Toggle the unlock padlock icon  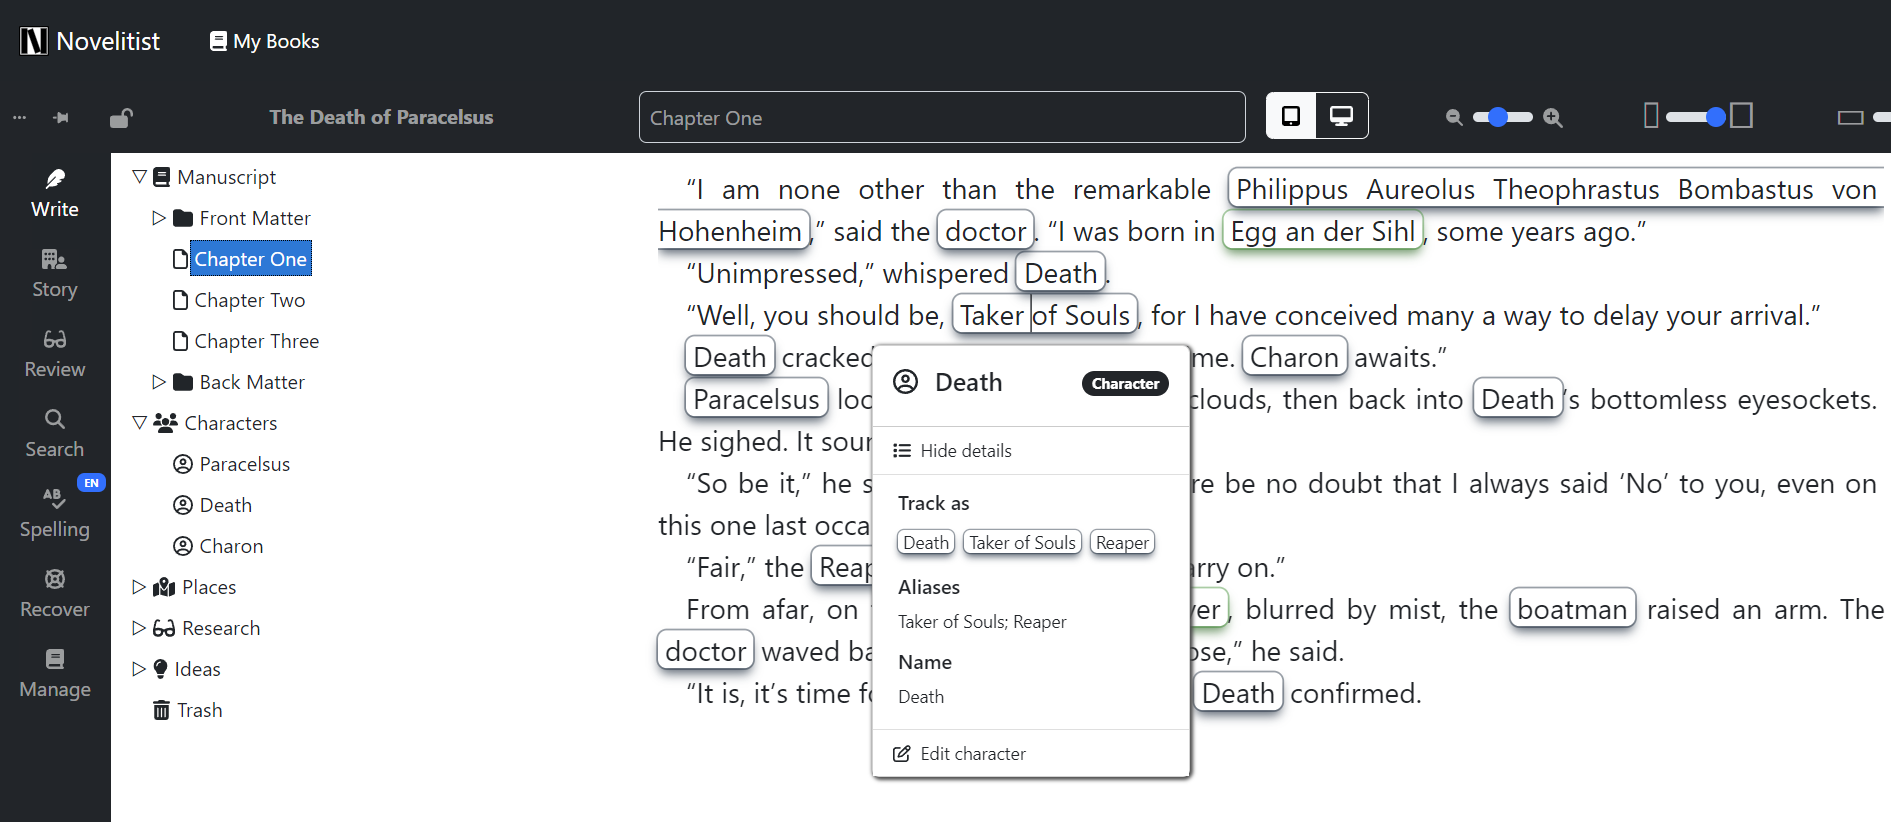point(121,118)
